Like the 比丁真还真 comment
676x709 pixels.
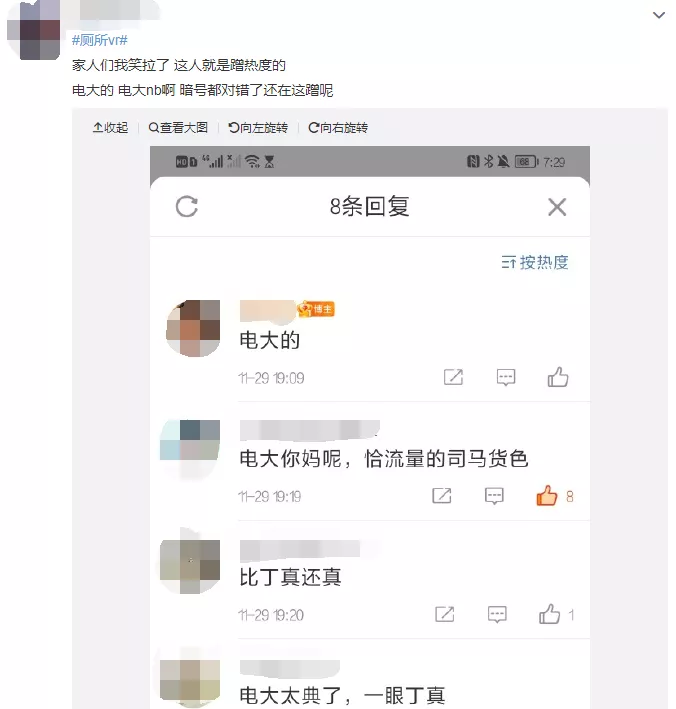(x=556, y=614)
